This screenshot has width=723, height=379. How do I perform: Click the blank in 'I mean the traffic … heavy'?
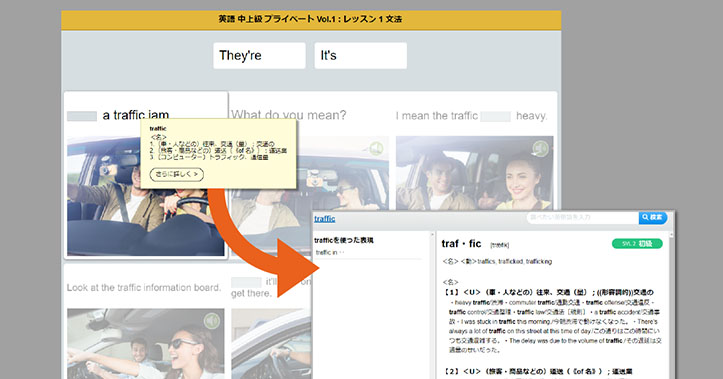tap(495, 116)
